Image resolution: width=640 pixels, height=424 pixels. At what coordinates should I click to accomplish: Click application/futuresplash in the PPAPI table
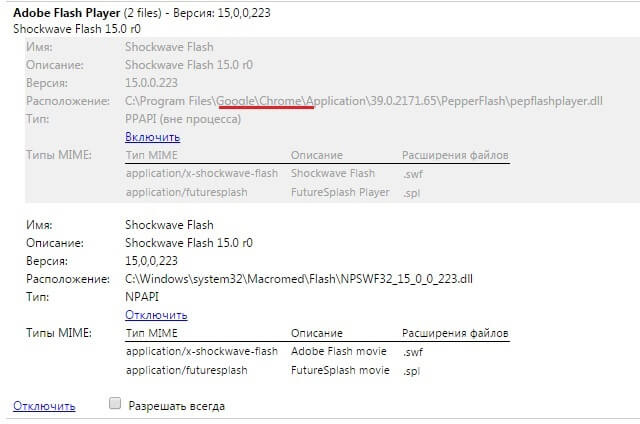[x=187, y=192]
